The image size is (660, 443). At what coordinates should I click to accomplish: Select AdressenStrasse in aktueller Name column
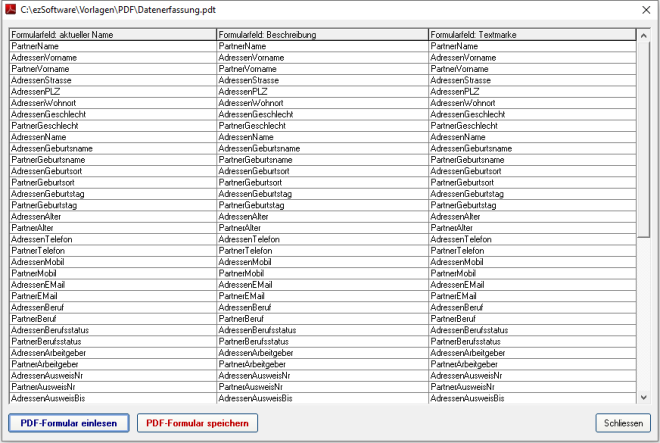pyautogui.click(x=113, y=80)
